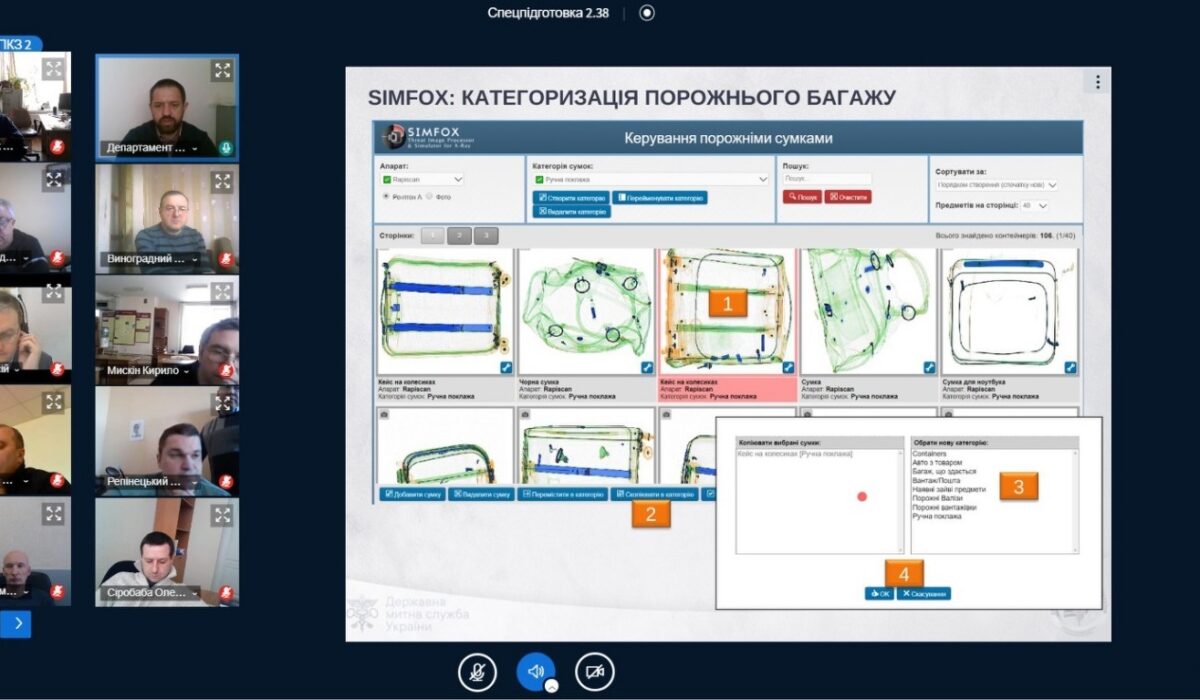Viewport: 1200px width, 700px height.
Task: Click muted mic icon on Сіробаба tile
Action: click(x=227, y=593)
